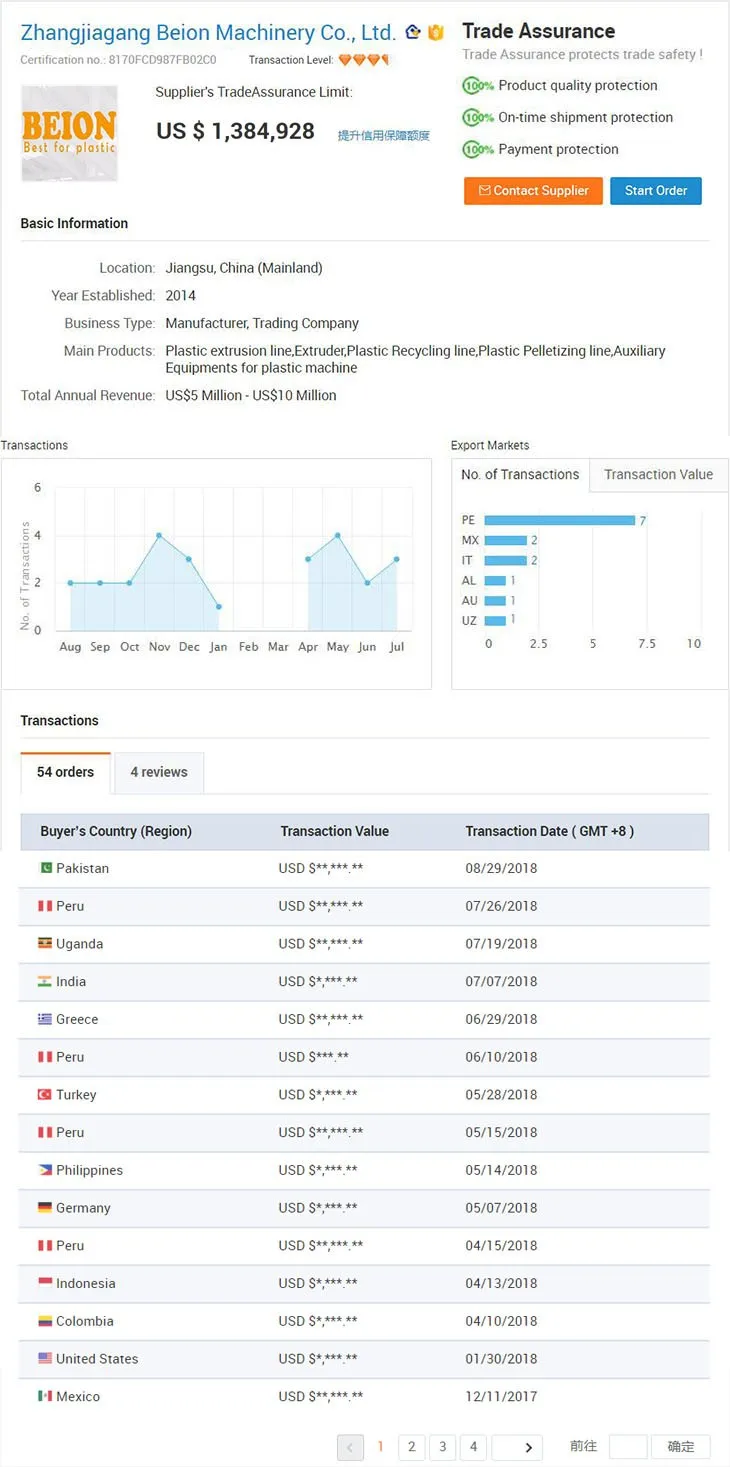Click the May data point on transactions chart

(x=338, y=535)
